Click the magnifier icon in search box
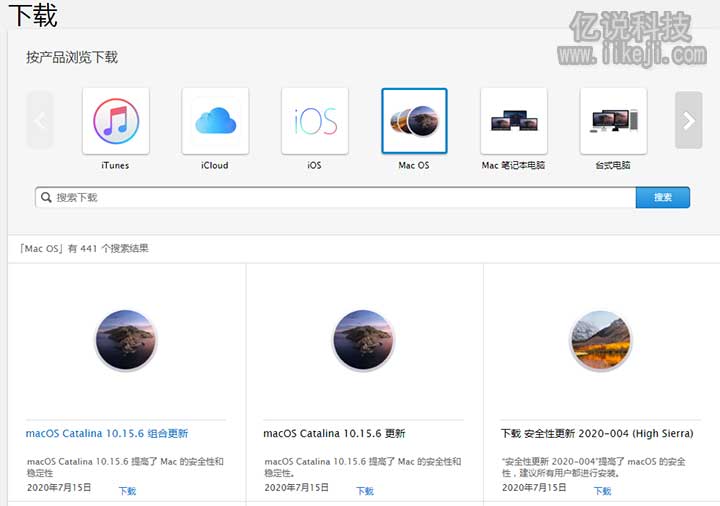The height and width of the screenshot is (506, 720). tap(46, 197)
